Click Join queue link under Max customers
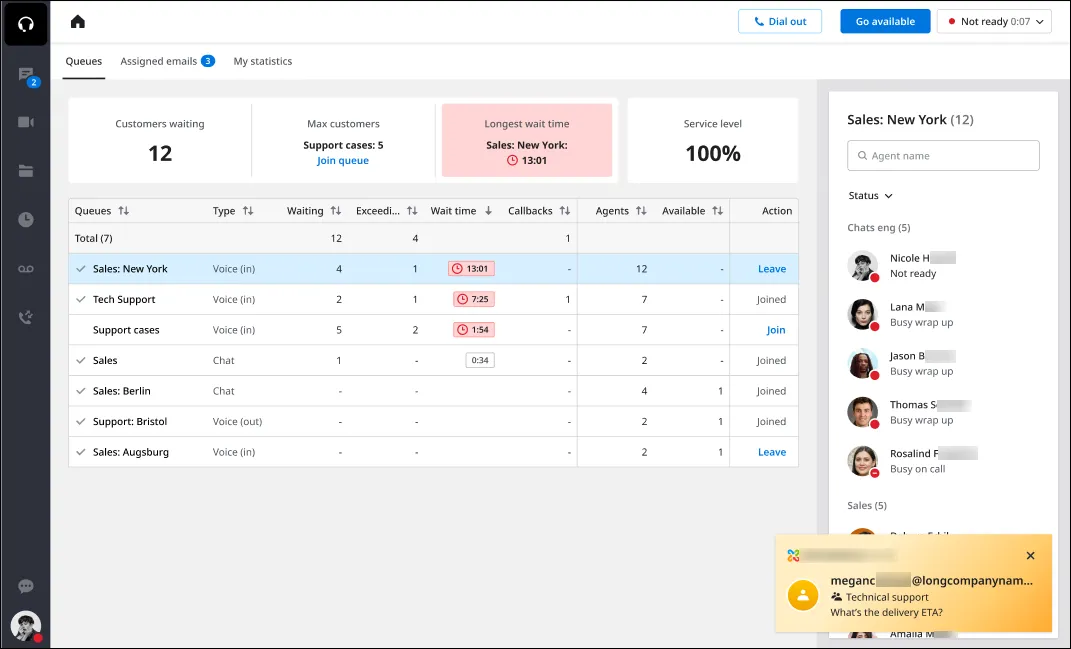 click(343, 161)
